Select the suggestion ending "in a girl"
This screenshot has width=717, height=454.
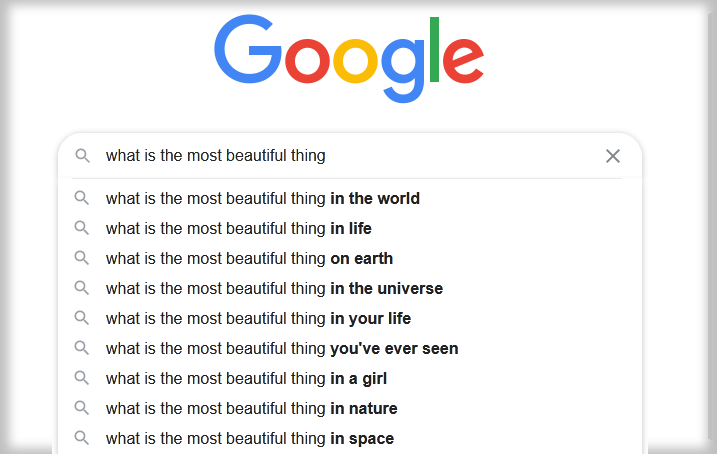pyautogui.click(x=350, y=379)
